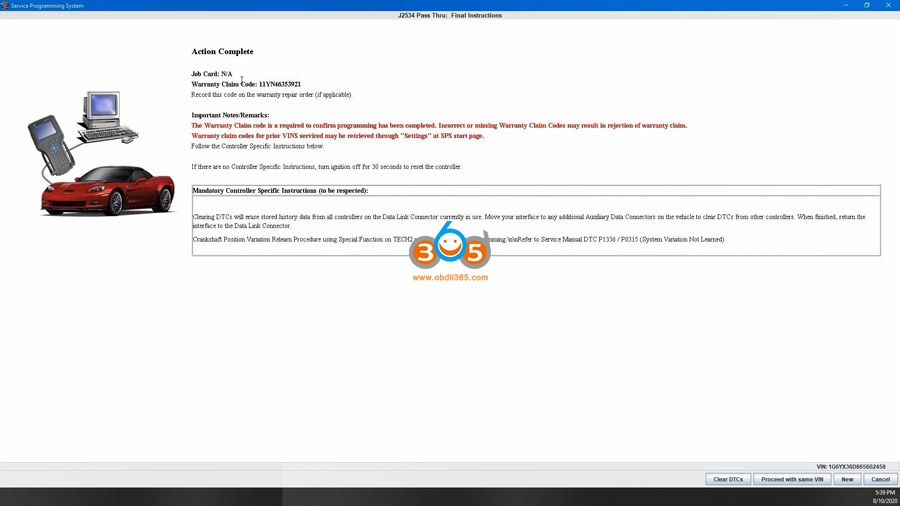Click the Clear DTCs button
This screenshot has height=506, width=900.
tap(728, 479)
